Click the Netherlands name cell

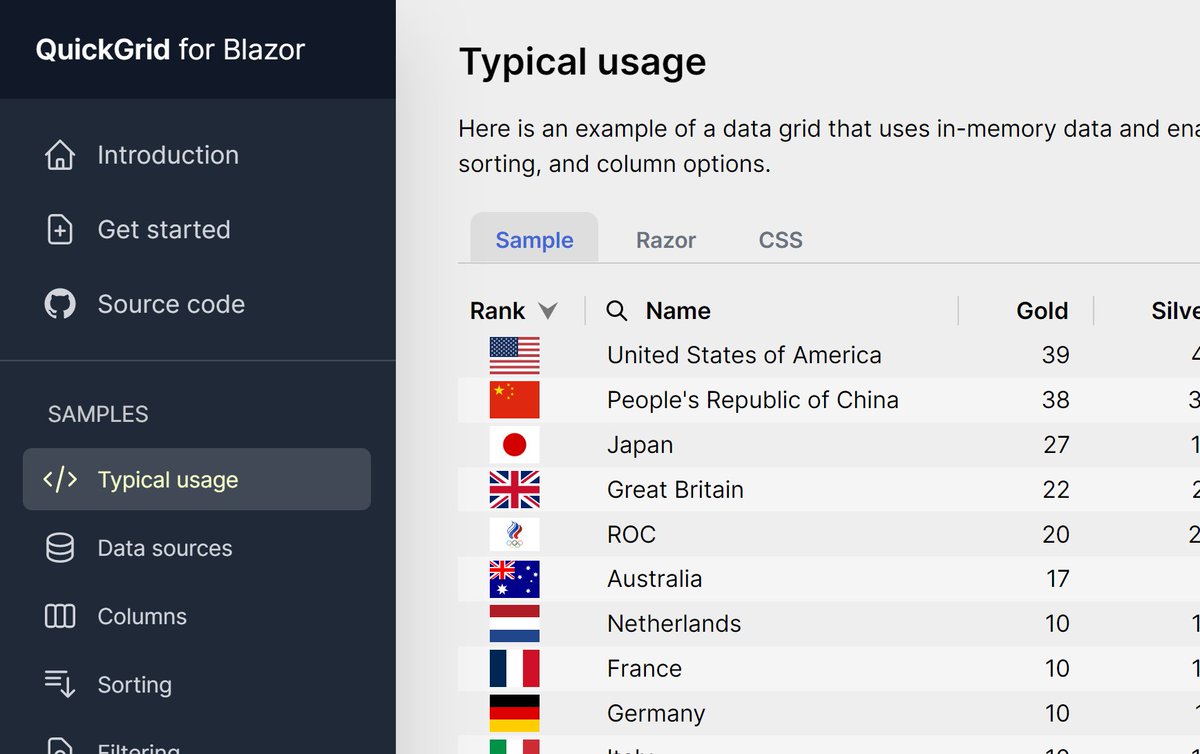point(674,624)
